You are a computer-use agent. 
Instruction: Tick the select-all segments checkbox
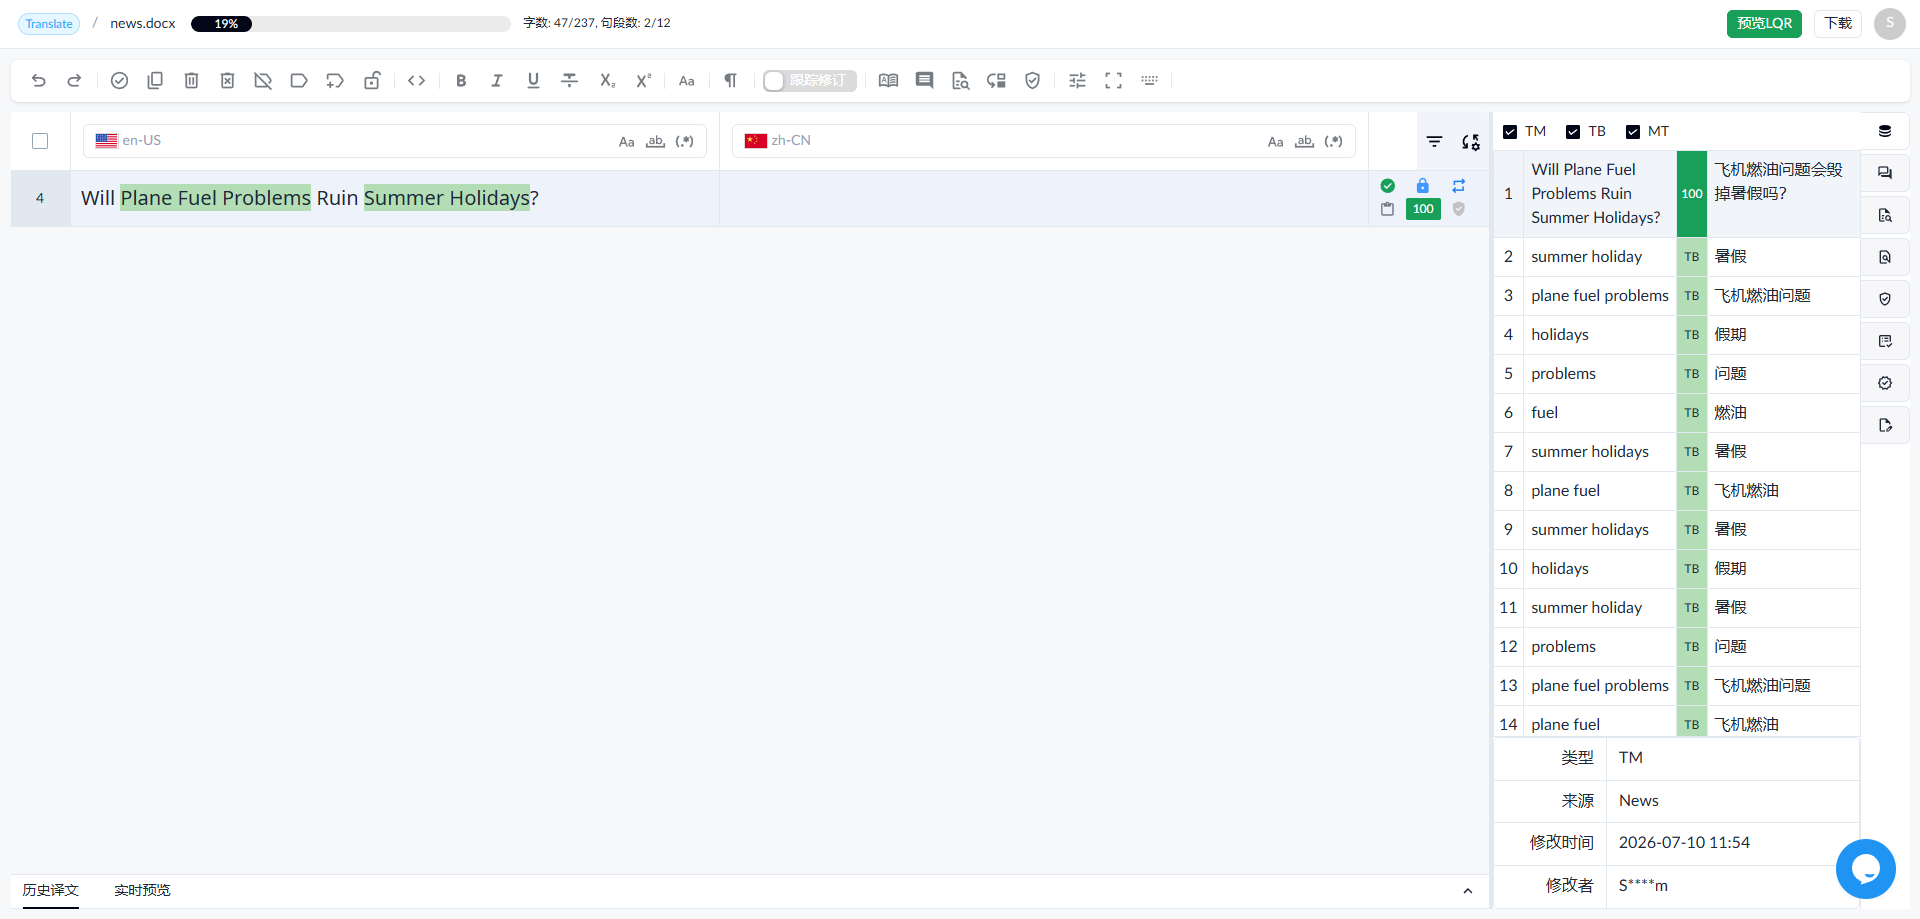pos(40,141)
